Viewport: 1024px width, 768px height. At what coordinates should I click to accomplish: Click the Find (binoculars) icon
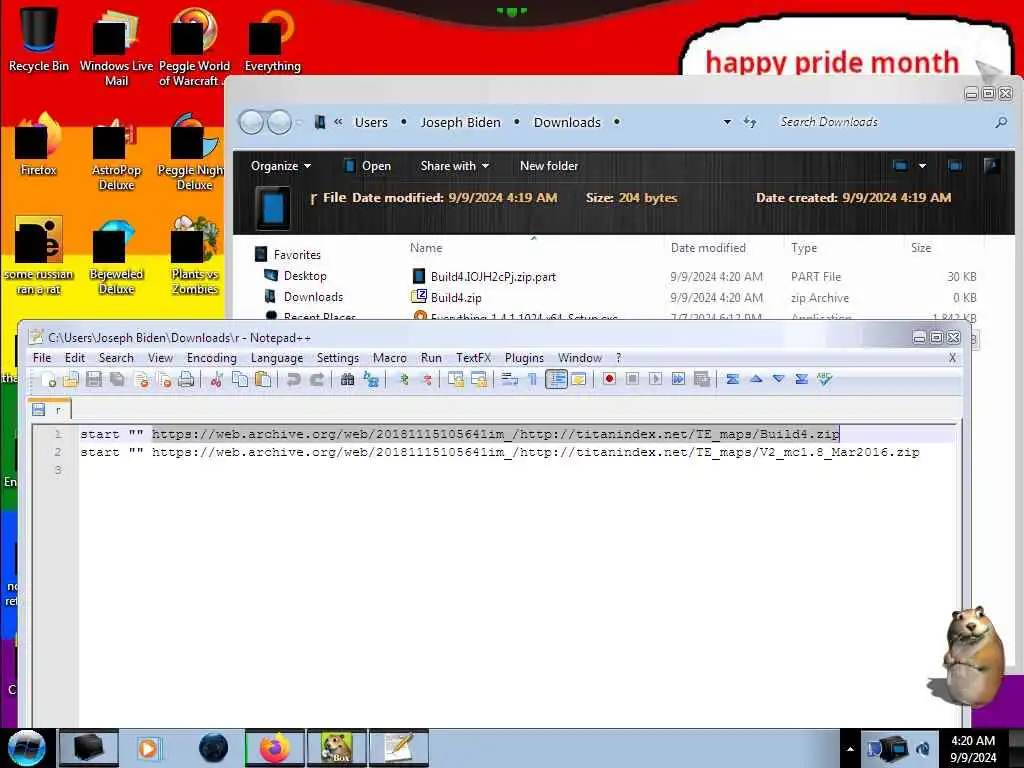point(347,379)
